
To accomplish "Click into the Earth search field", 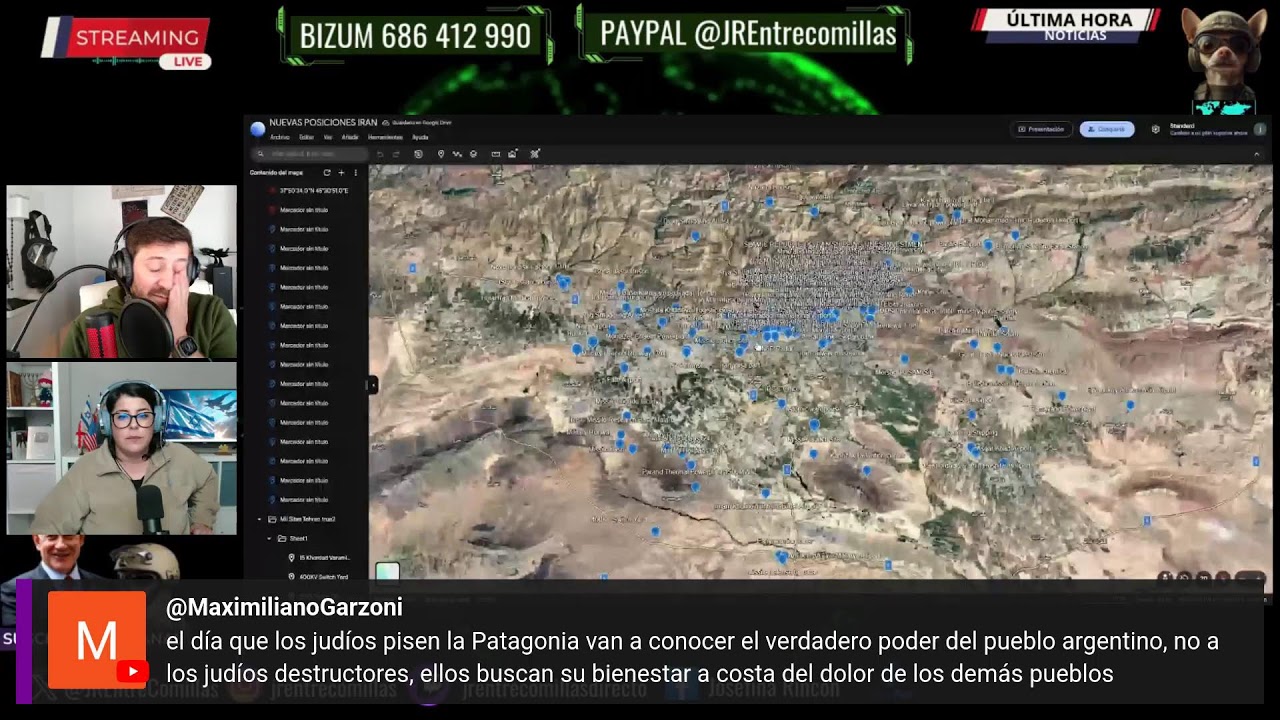I will pos(310,154).
